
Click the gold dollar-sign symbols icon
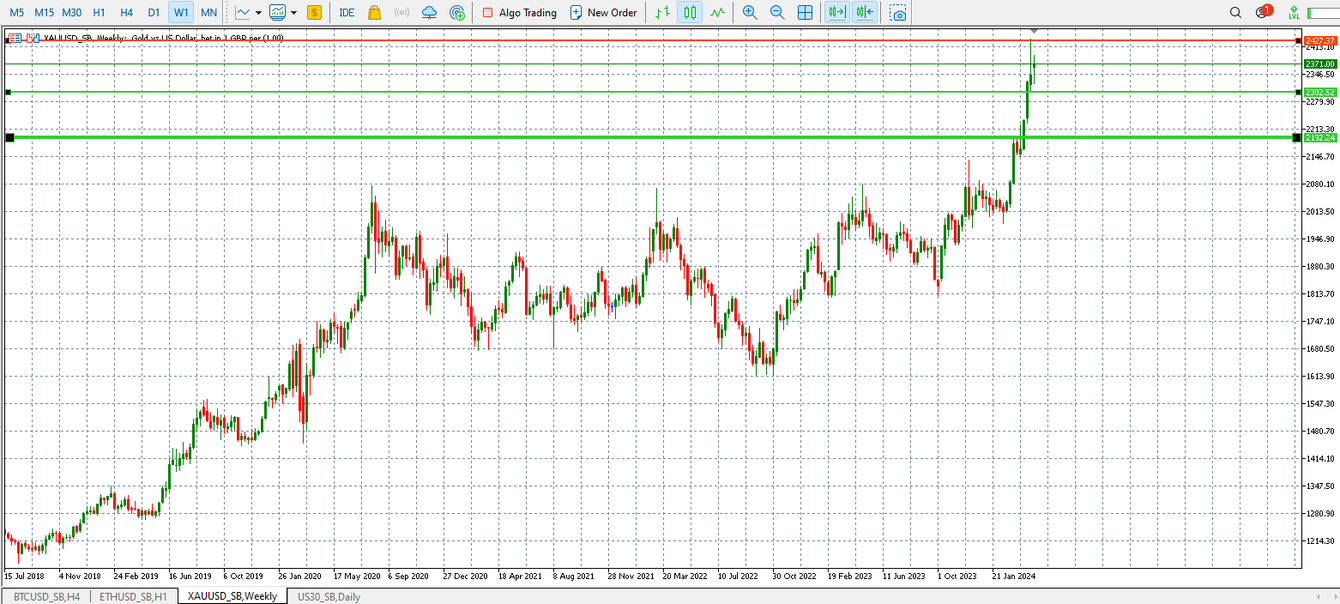coord(314,13)
